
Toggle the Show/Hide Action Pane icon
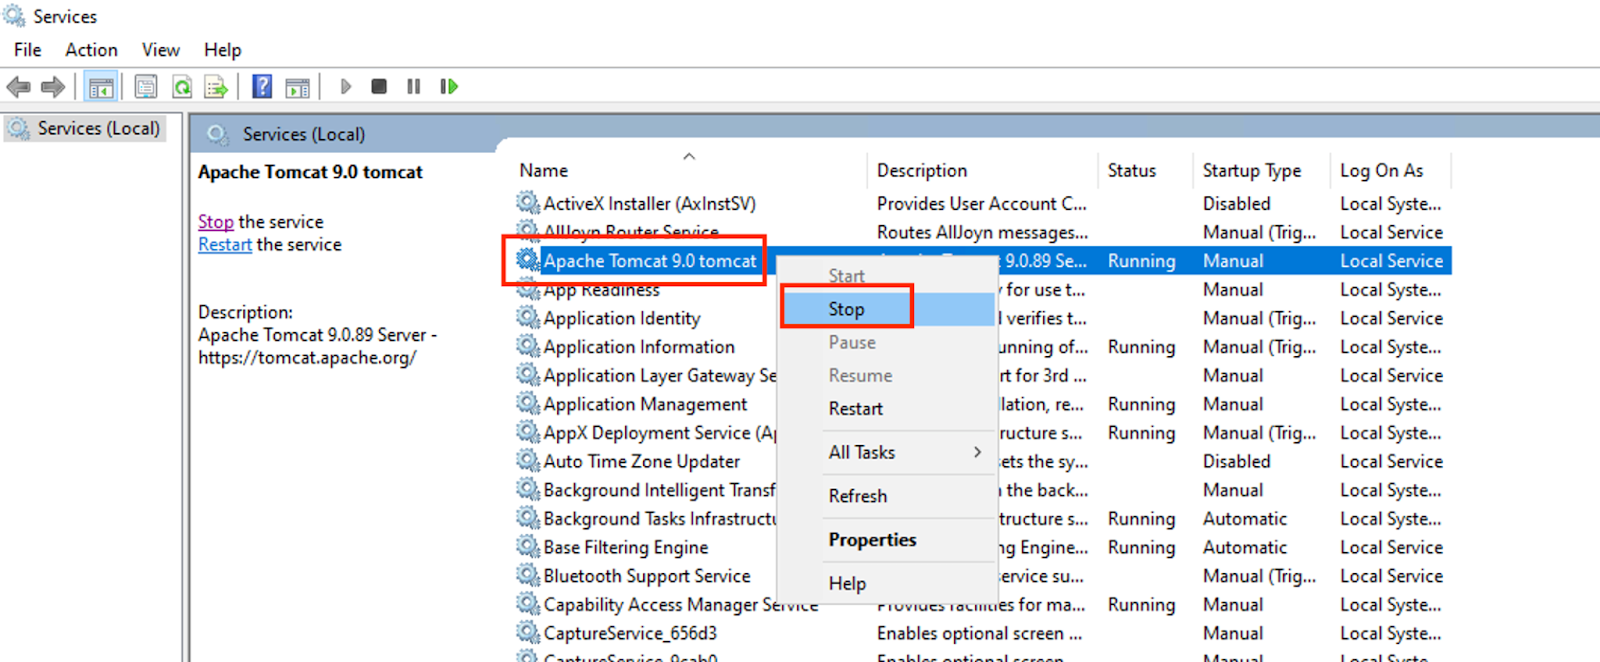click(x=297, y=87)
